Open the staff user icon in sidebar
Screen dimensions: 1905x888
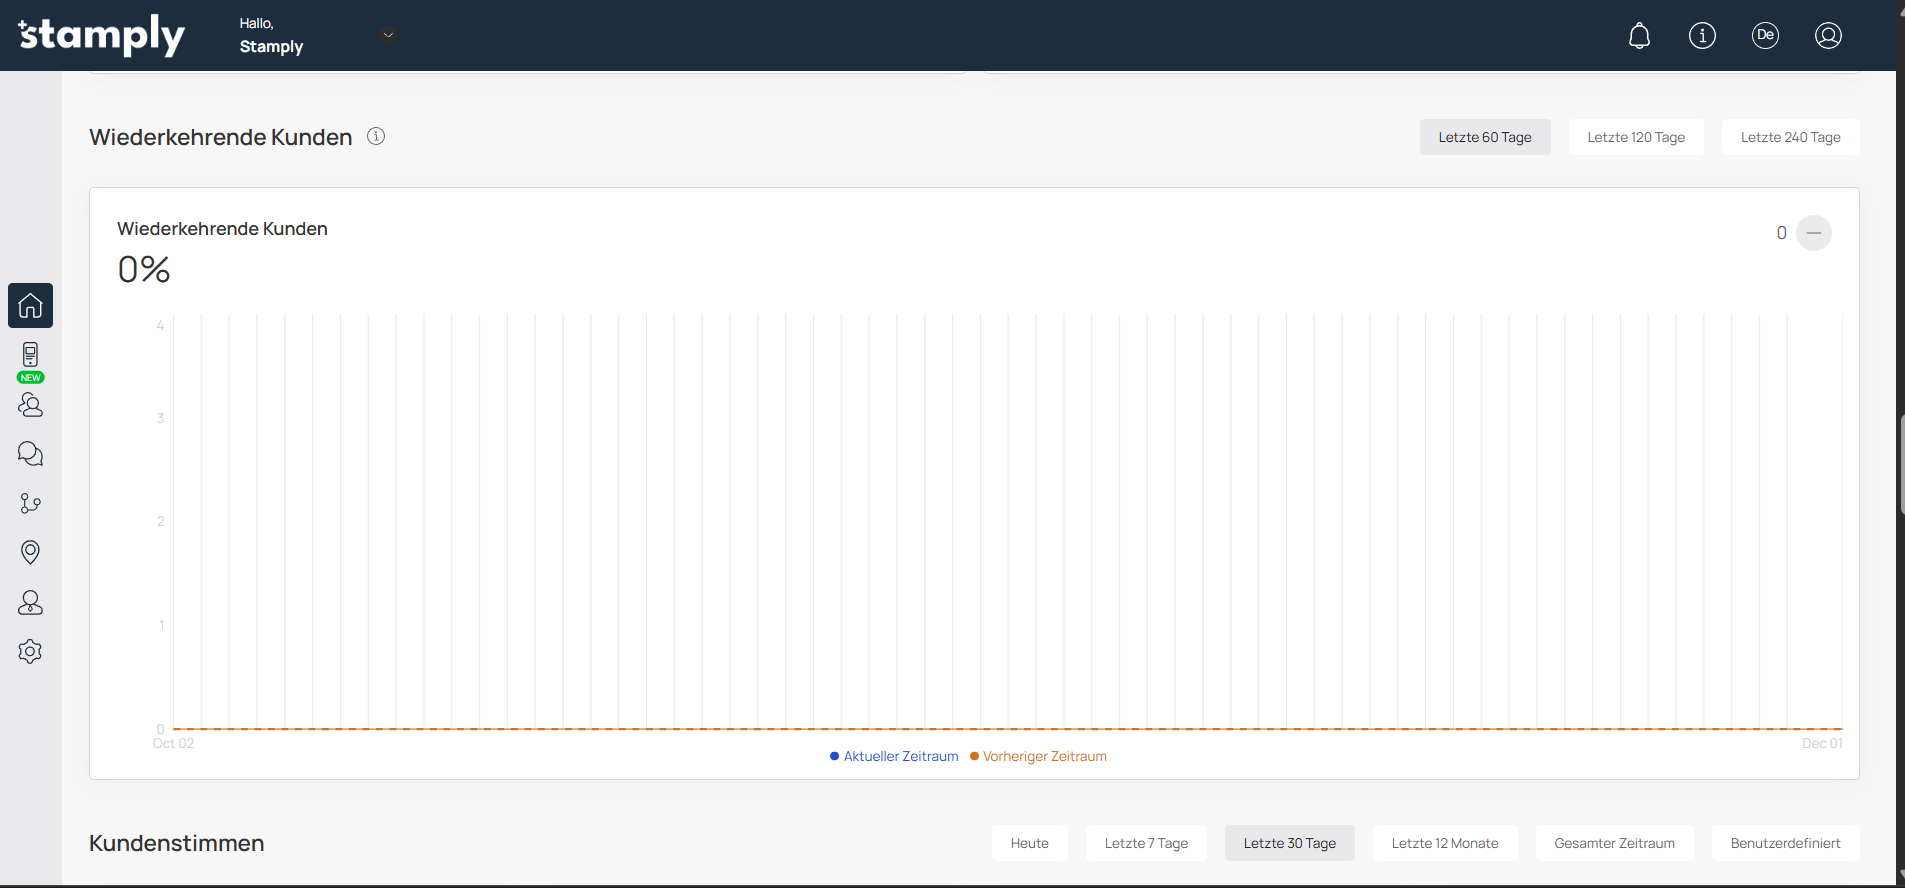click(x=30, y=602)
